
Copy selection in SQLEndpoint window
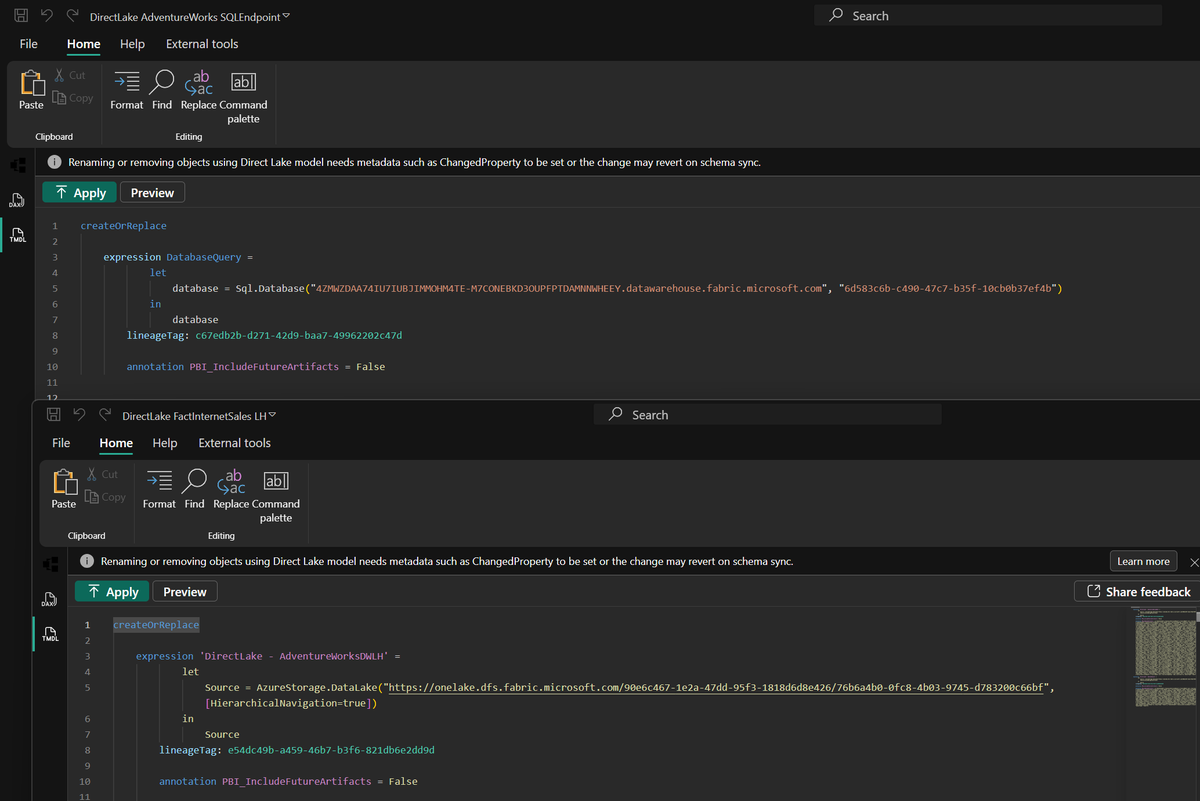pyautogui.click(x=72, y=98)
